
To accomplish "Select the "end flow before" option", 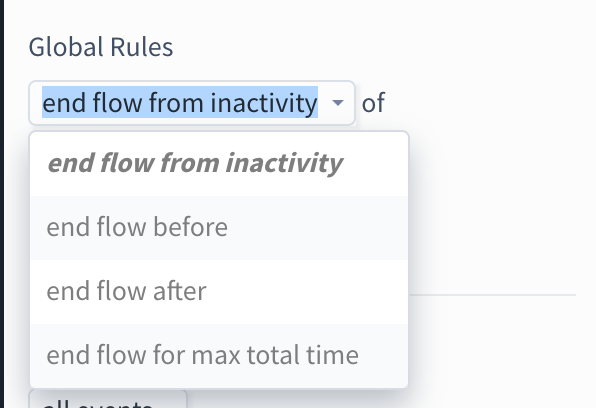I will tap(219, 228).
